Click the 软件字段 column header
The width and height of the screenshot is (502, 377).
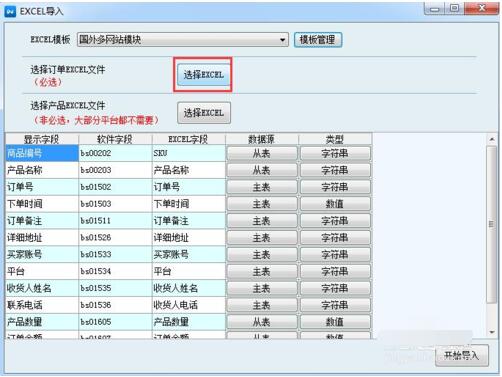115,139
